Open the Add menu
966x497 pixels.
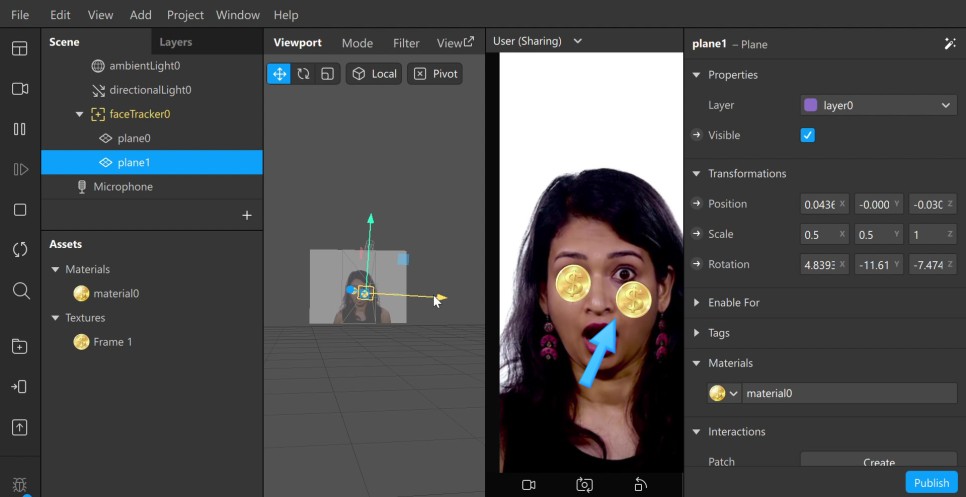click(140, 15)
